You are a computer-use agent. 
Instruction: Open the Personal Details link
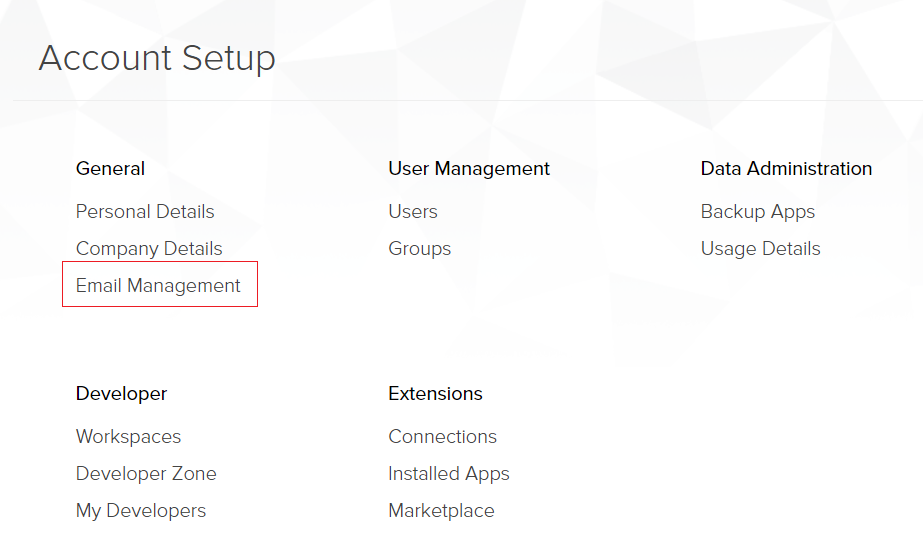pos(145,211)
